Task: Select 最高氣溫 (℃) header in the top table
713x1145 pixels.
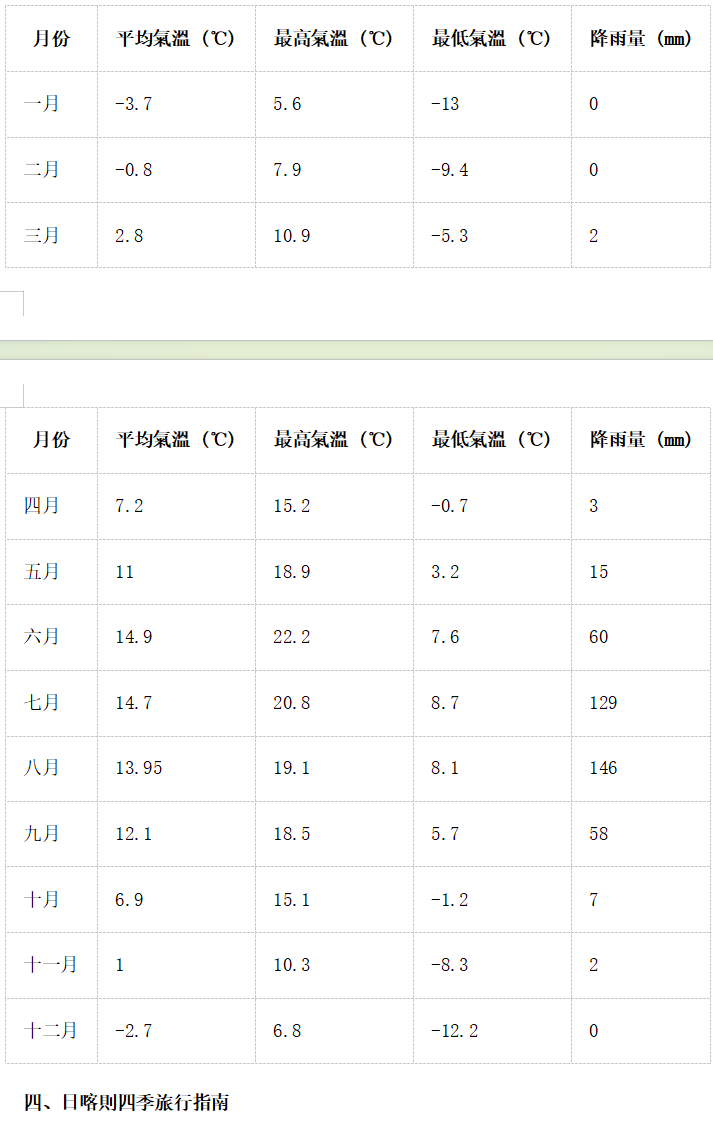Action: [333, 39]
